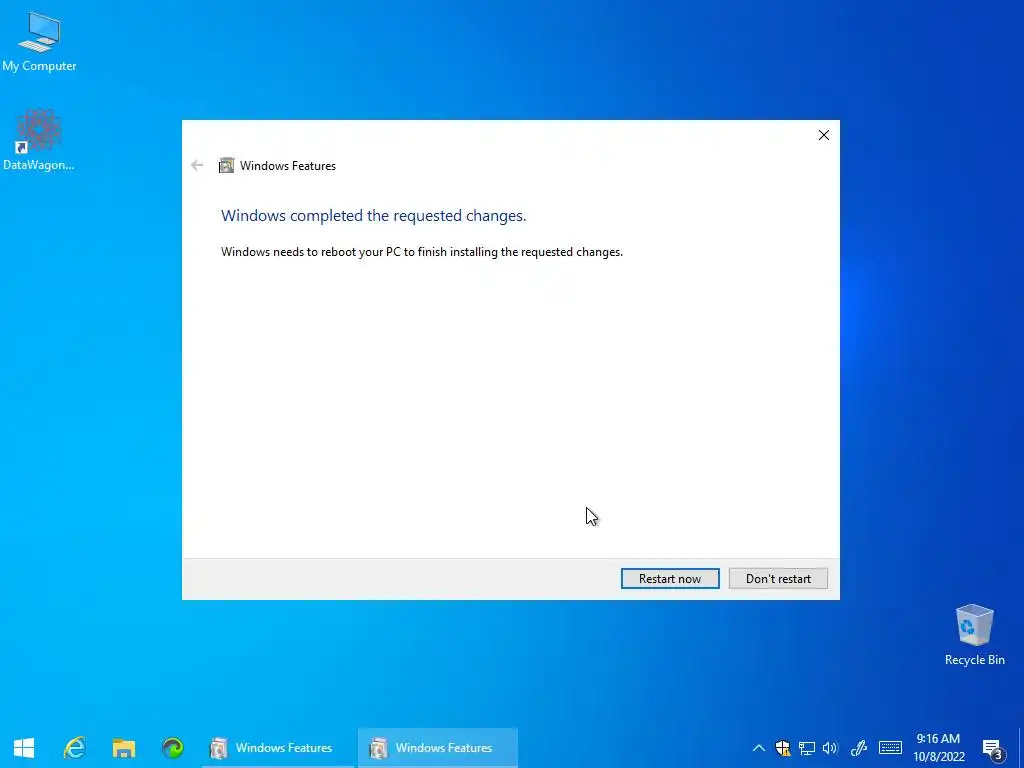The image size is (1024, 768).
Task: Open Action Center notifications icon
Action: coord(993,749)
